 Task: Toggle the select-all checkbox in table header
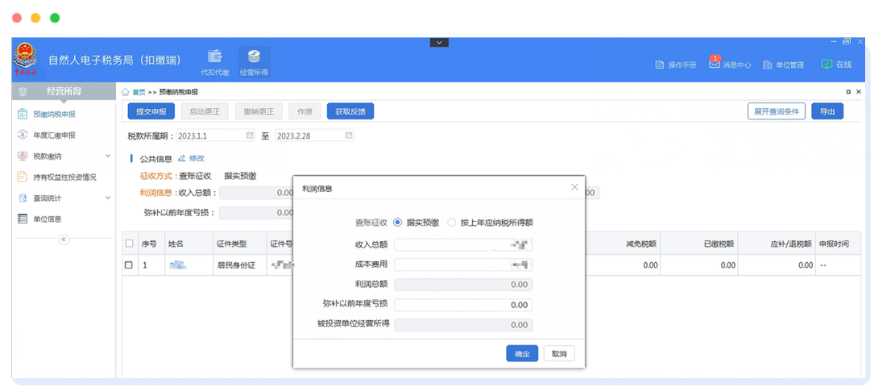pos(129,243)
